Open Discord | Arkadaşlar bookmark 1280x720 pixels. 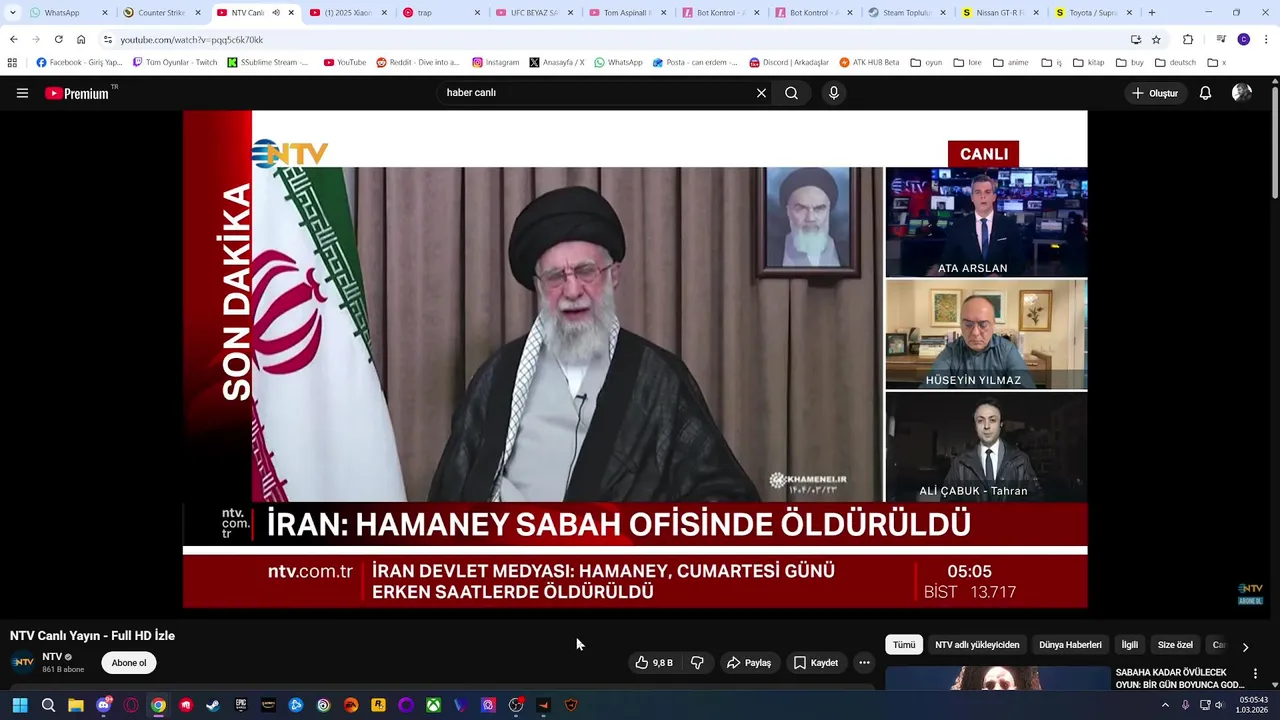tap(789, 62)
